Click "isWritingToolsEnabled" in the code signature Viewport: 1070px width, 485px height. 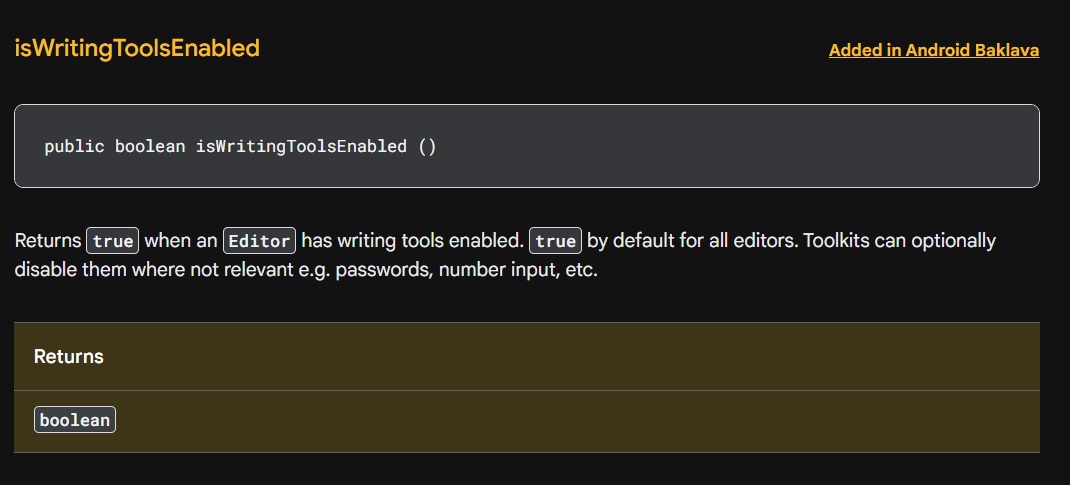point(301,147)
